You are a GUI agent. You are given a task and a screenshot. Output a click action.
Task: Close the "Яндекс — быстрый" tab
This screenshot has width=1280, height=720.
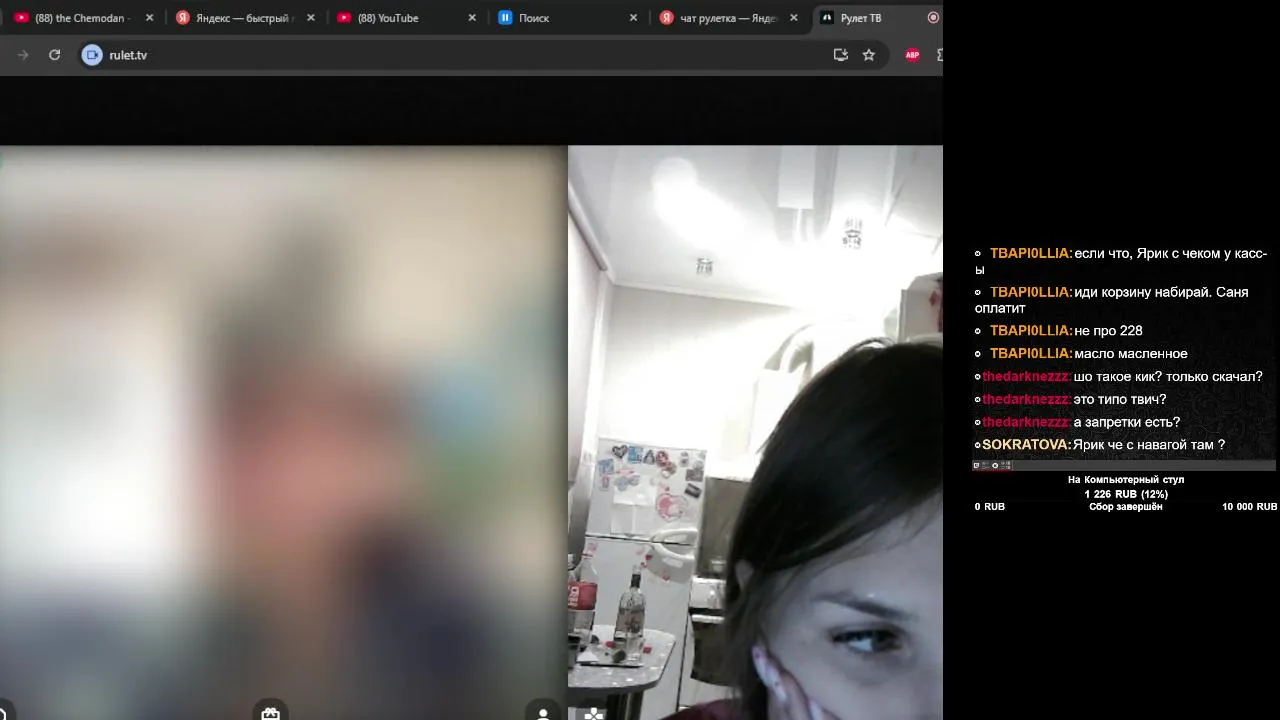pos(311,18)
